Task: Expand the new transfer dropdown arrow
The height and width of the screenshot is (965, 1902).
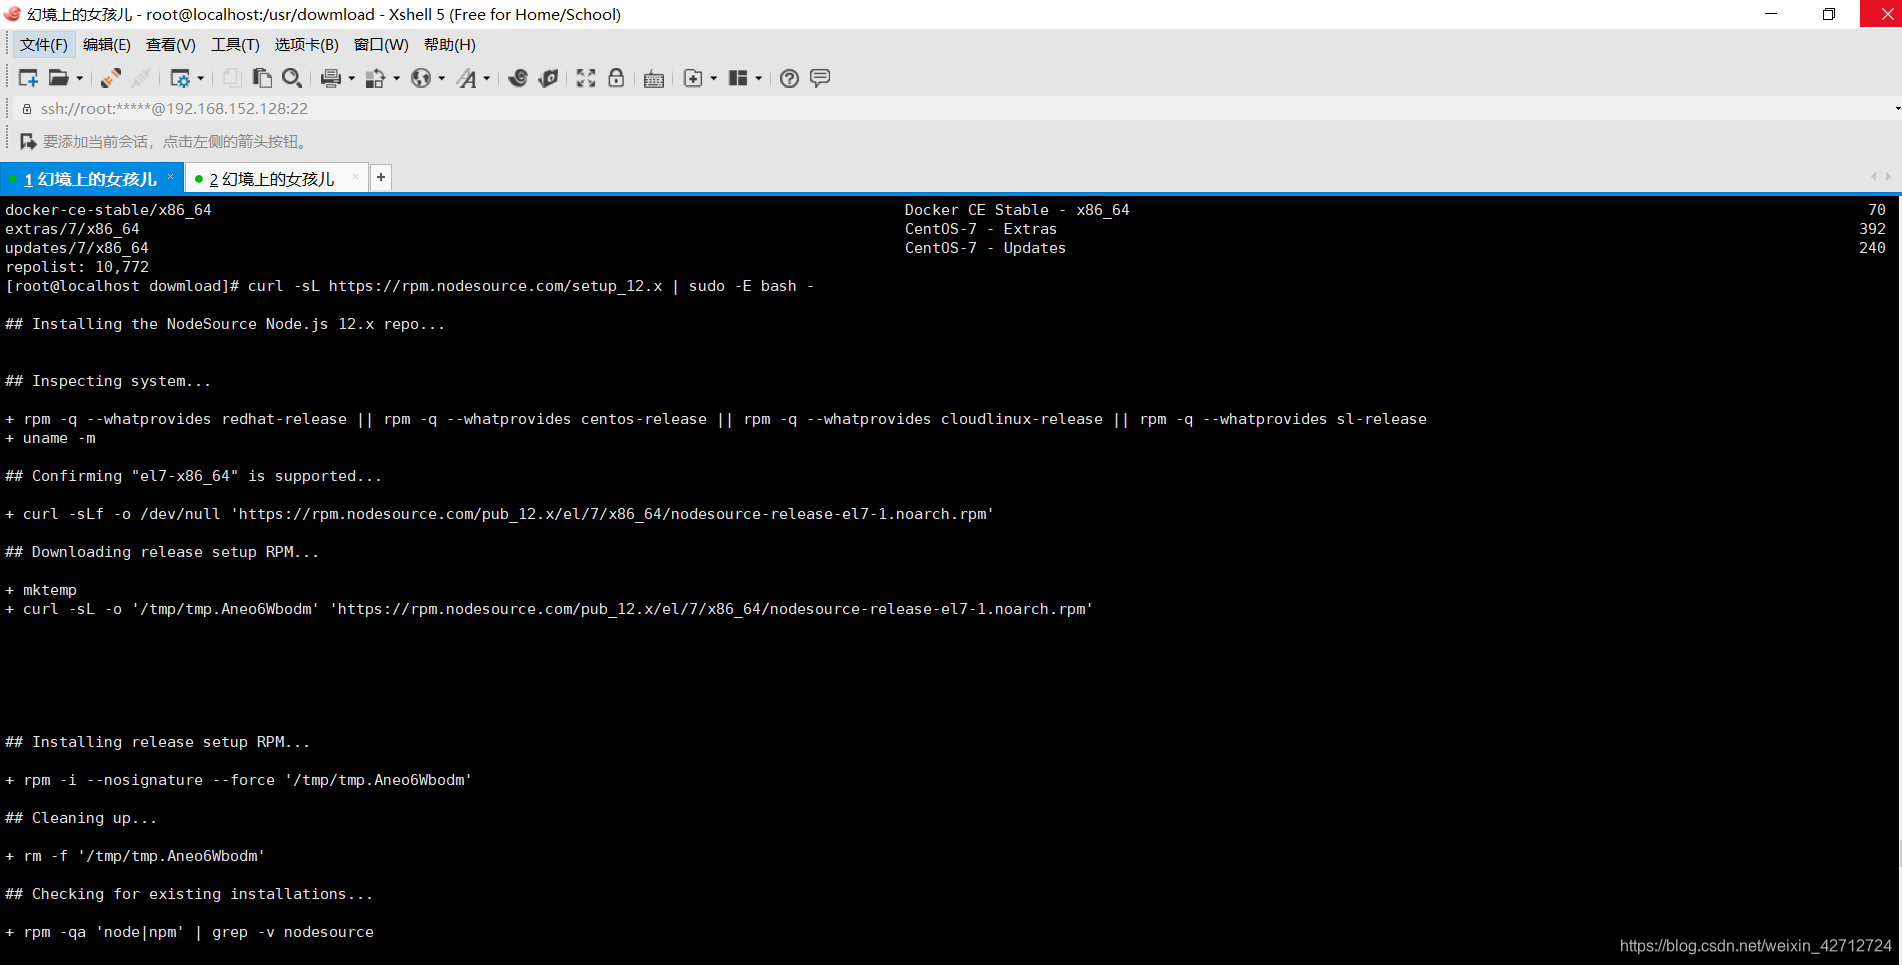Action: click(x=713, y=78)
